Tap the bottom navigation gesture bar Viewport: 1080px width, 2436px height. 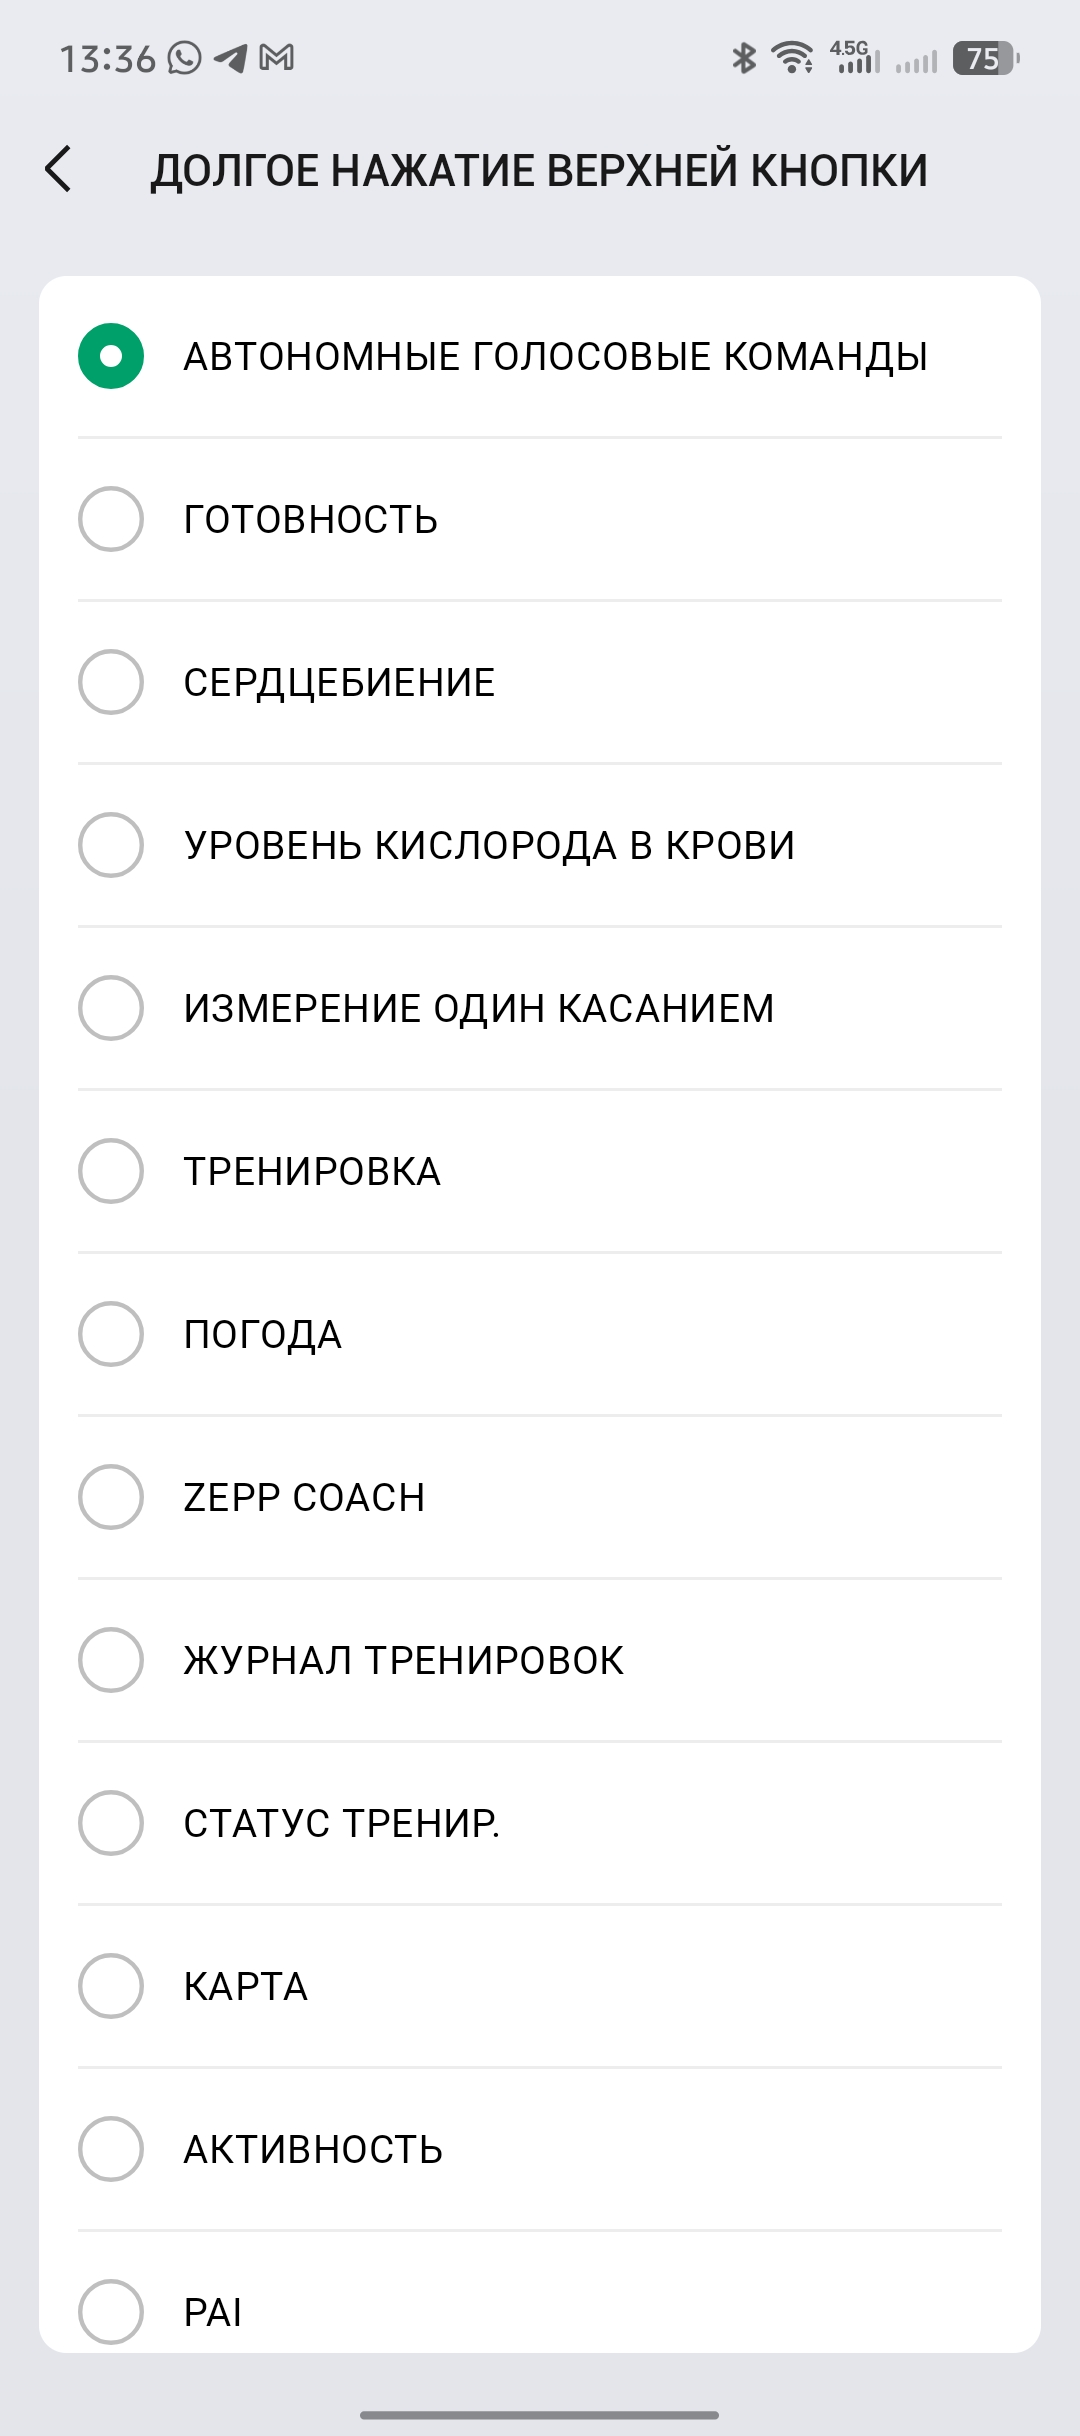[540, 2414]
